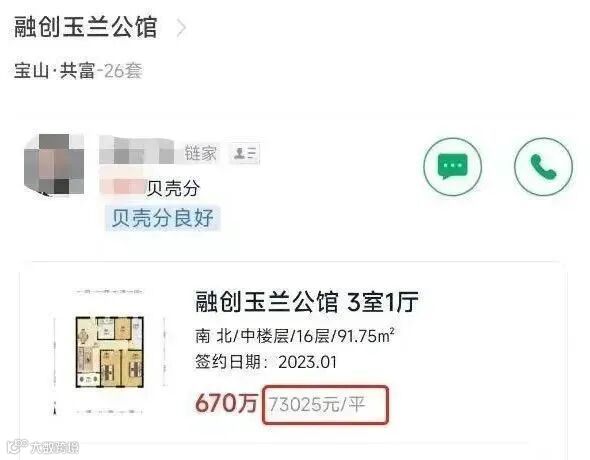The width and height of the screenshot is (590, 460).
Task: Open the green chat message icon
Action: tap(453, 167)
